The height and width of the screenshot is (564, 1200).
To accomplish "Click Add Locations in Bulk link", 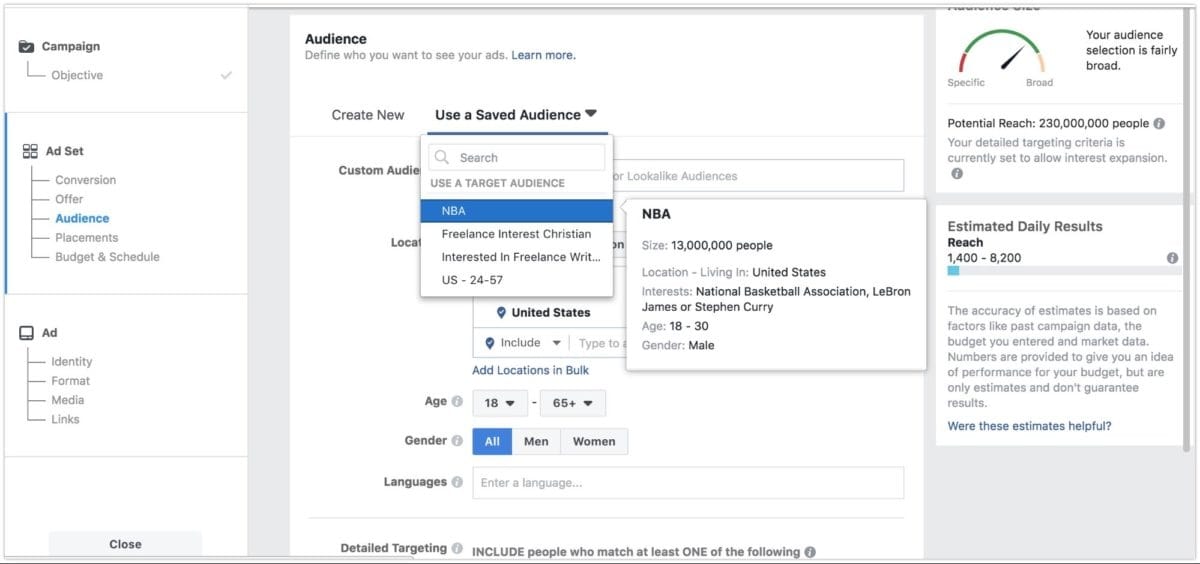I will point(530,370).
